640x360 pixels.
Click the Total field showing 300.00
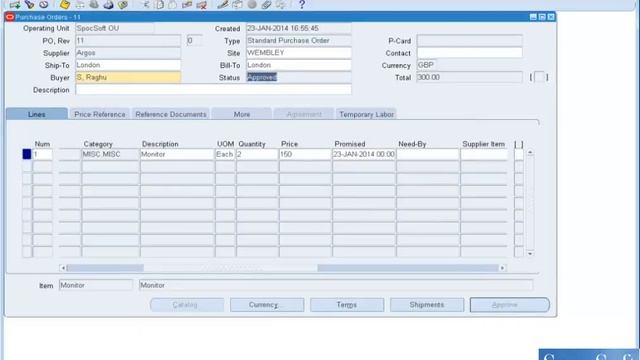pyautogui.click(x=469, y=78)
